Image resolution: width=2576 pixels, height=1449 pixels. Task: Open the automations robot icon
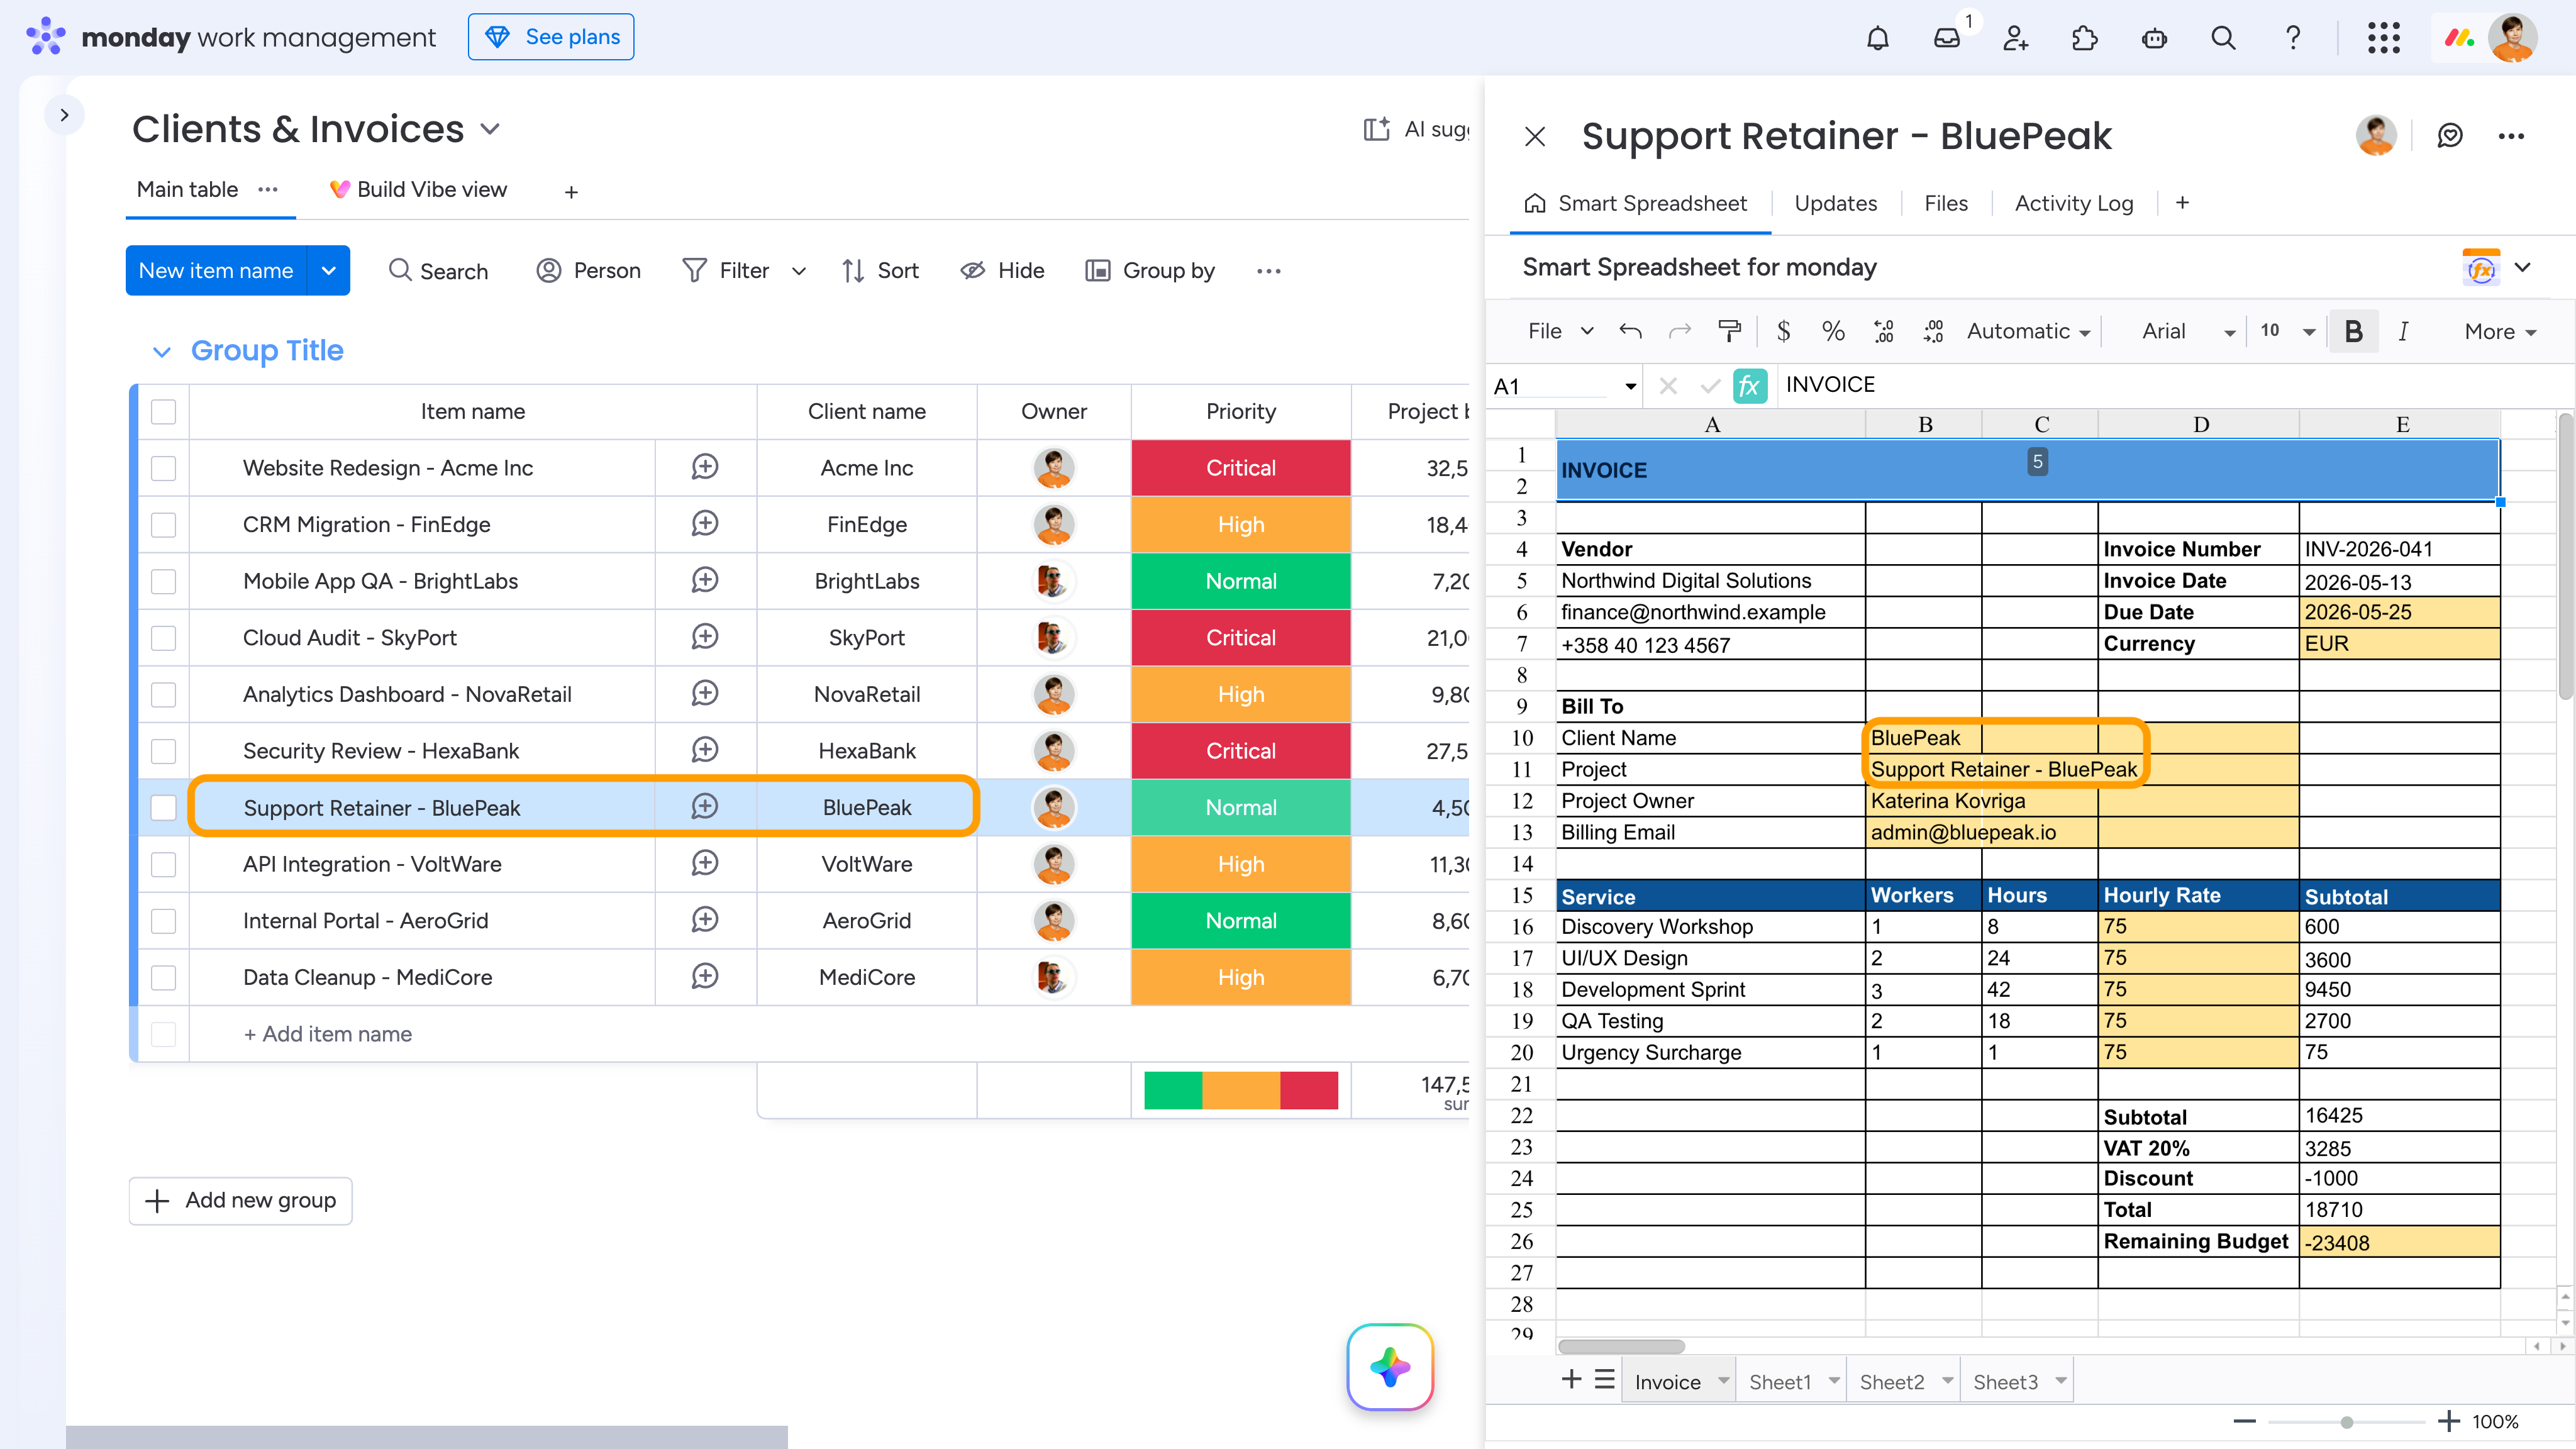click(2154, 38)
